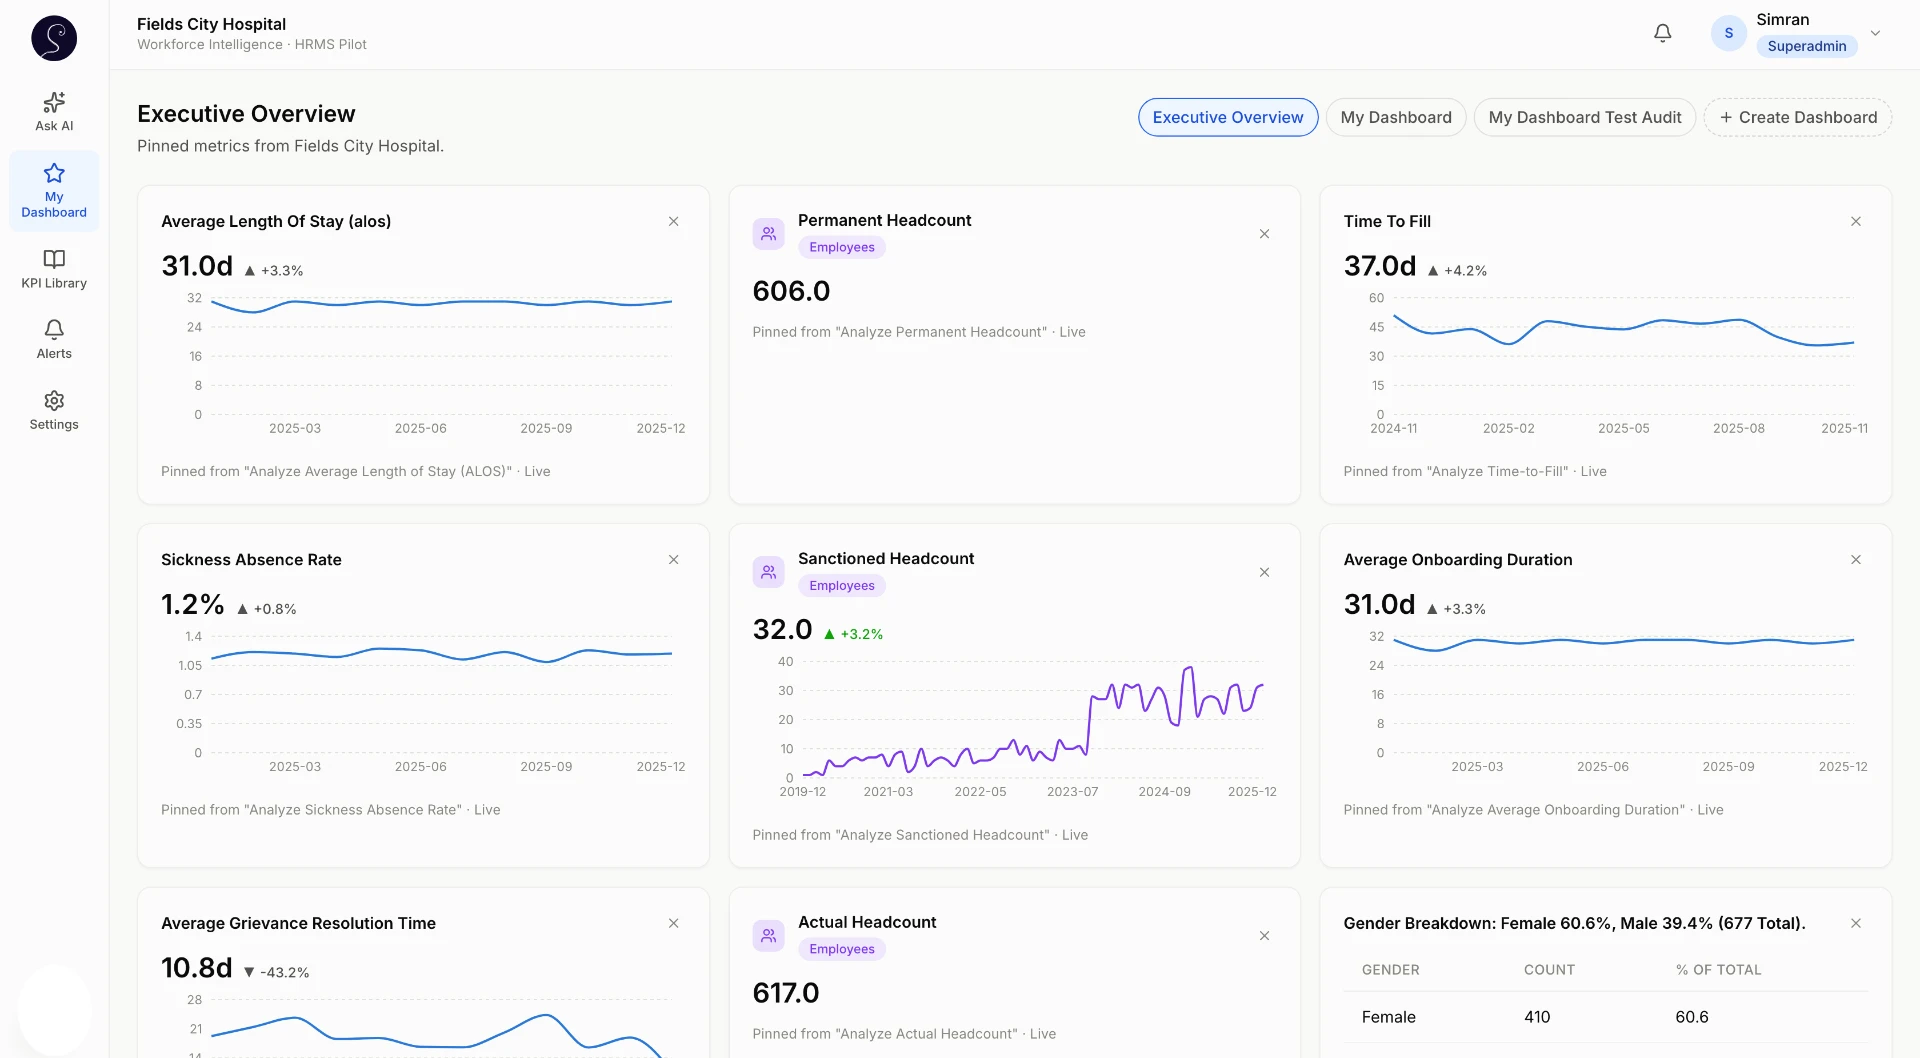Viewport: 1920px width, 1058px height.
Task: Remove Average Onboarding Duration card
Action: (x=1855, y=560)
